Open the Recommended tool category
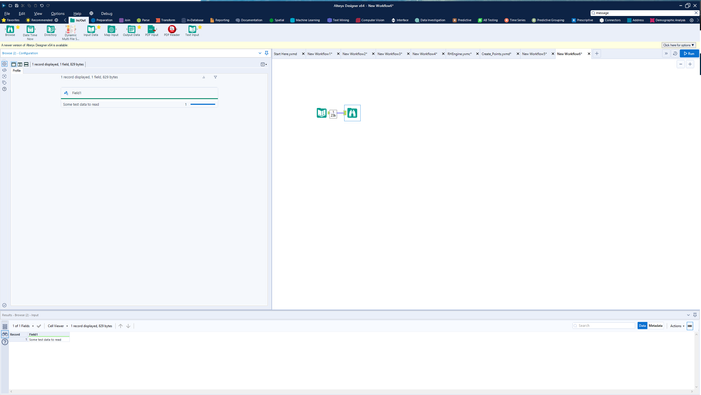701x395 pixels. 39,20
